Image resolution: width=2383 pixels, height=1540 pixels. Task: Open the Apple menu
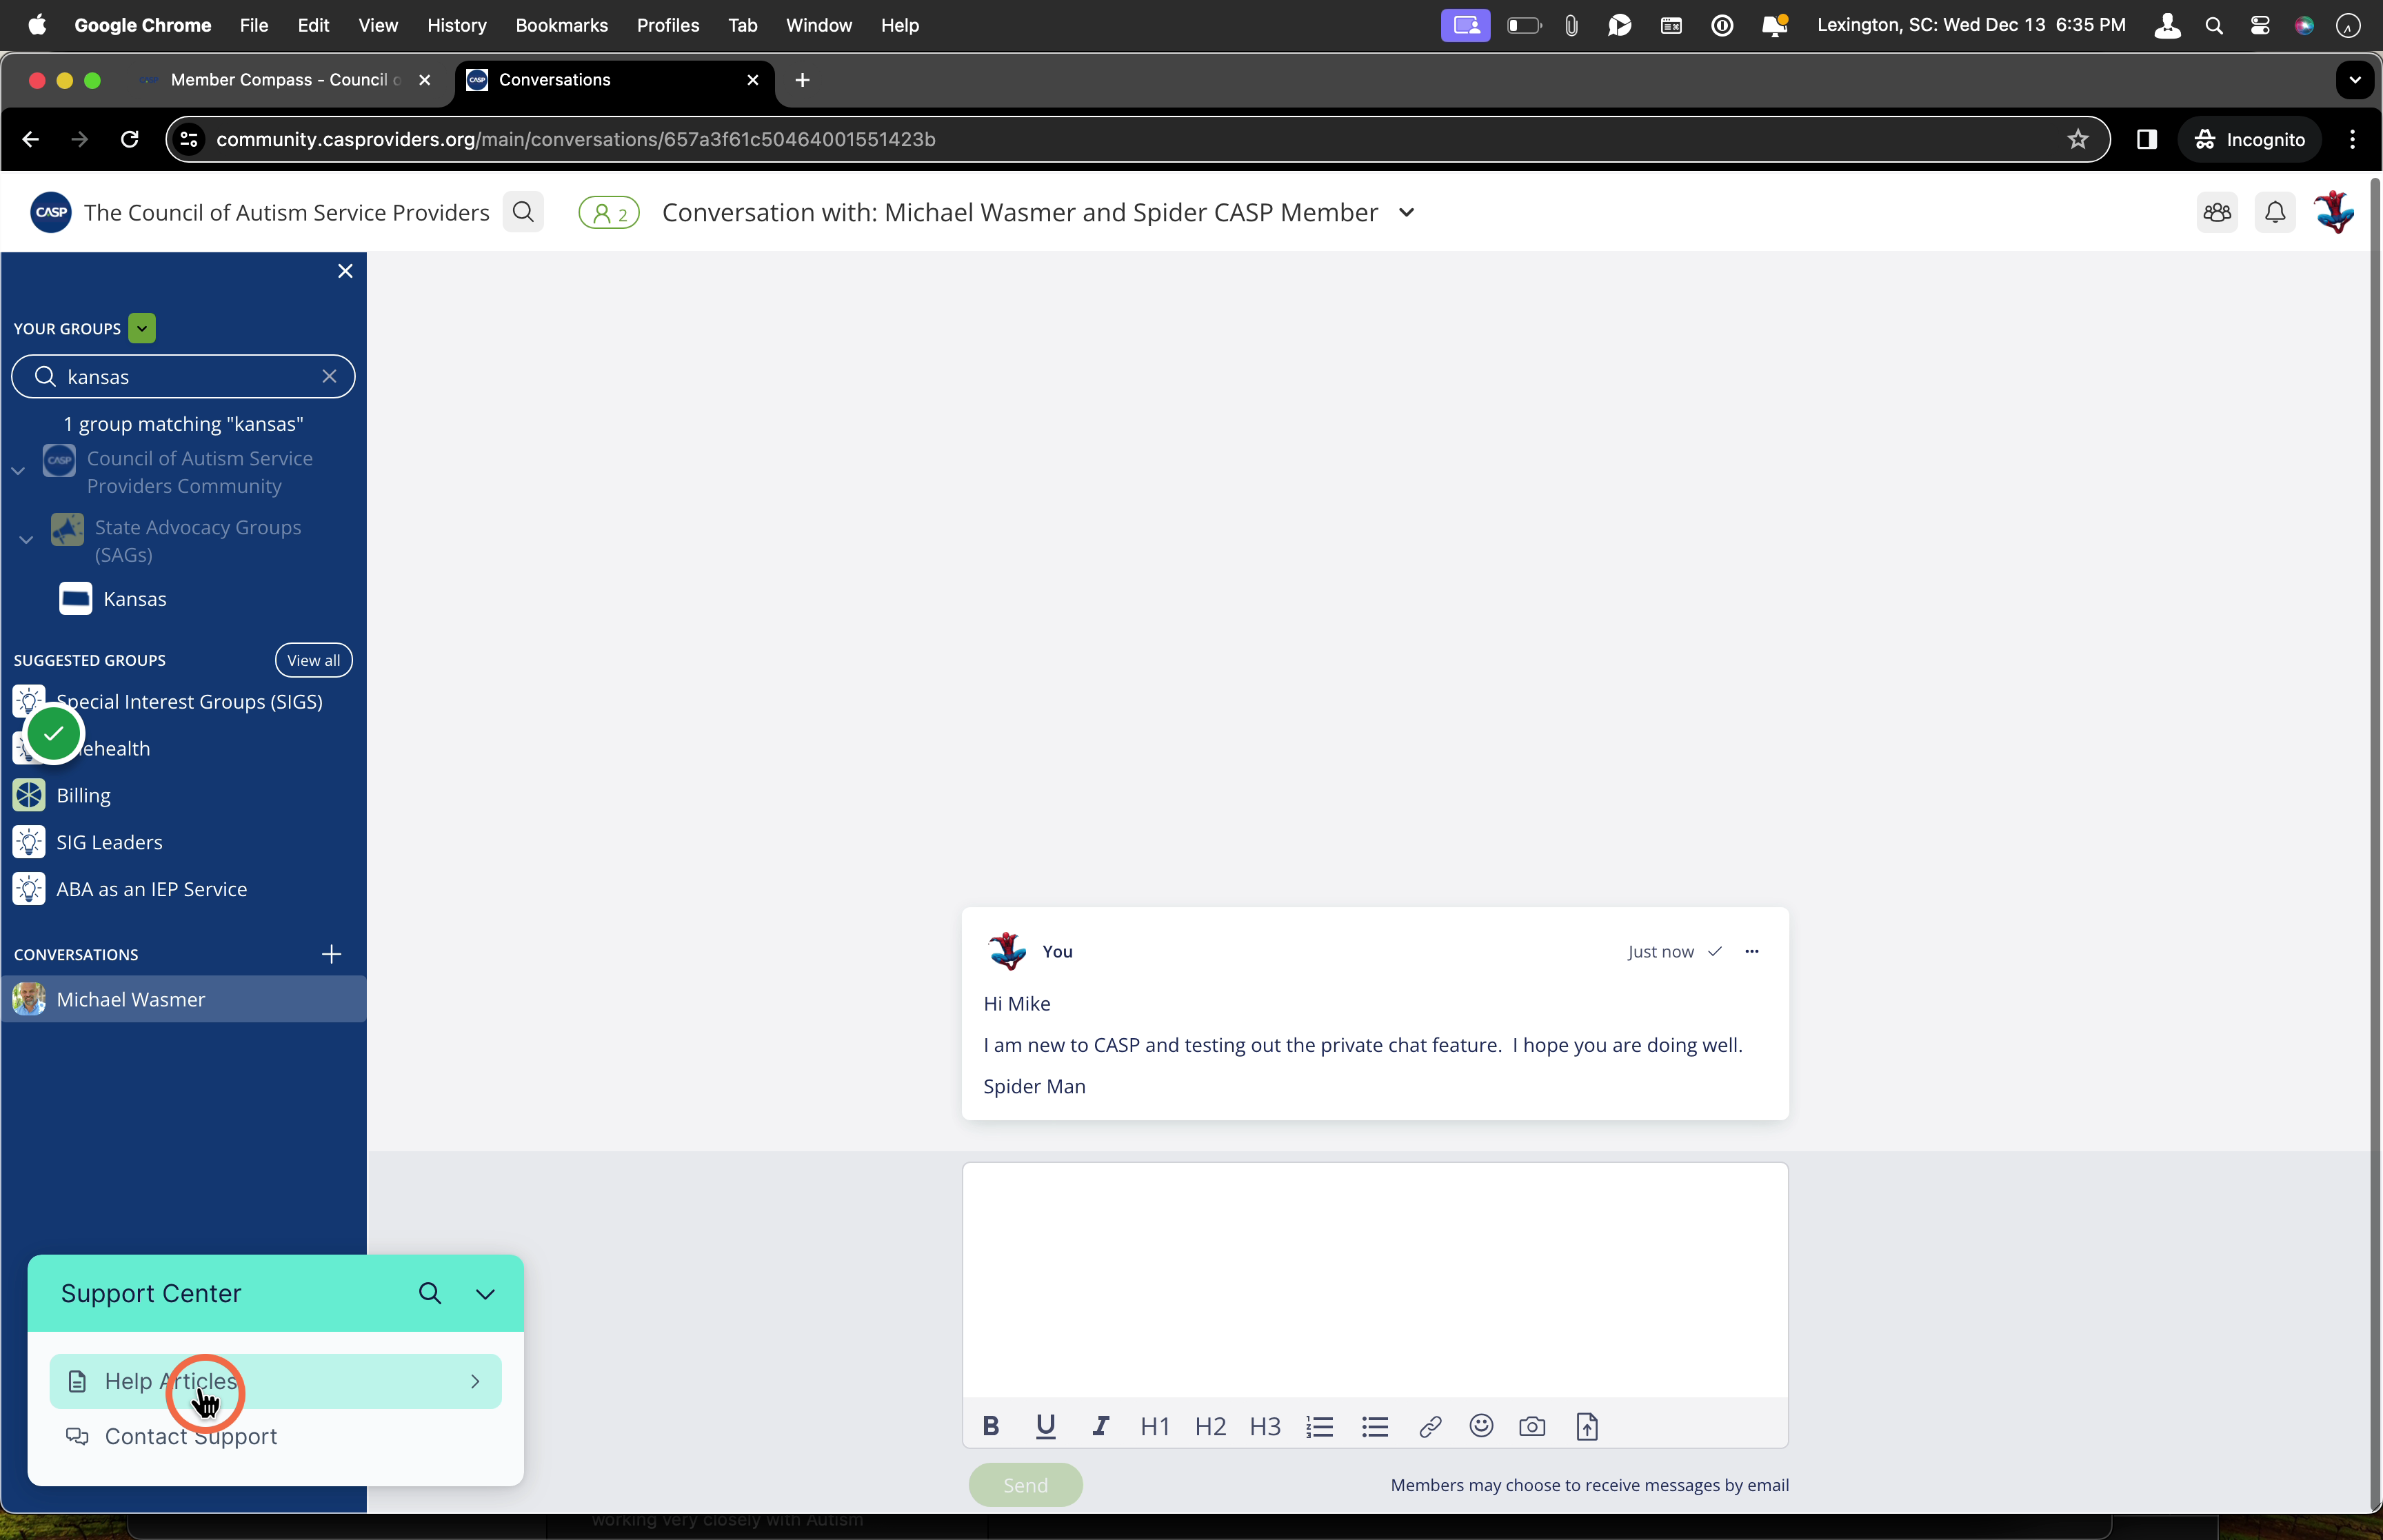point(37,25)
